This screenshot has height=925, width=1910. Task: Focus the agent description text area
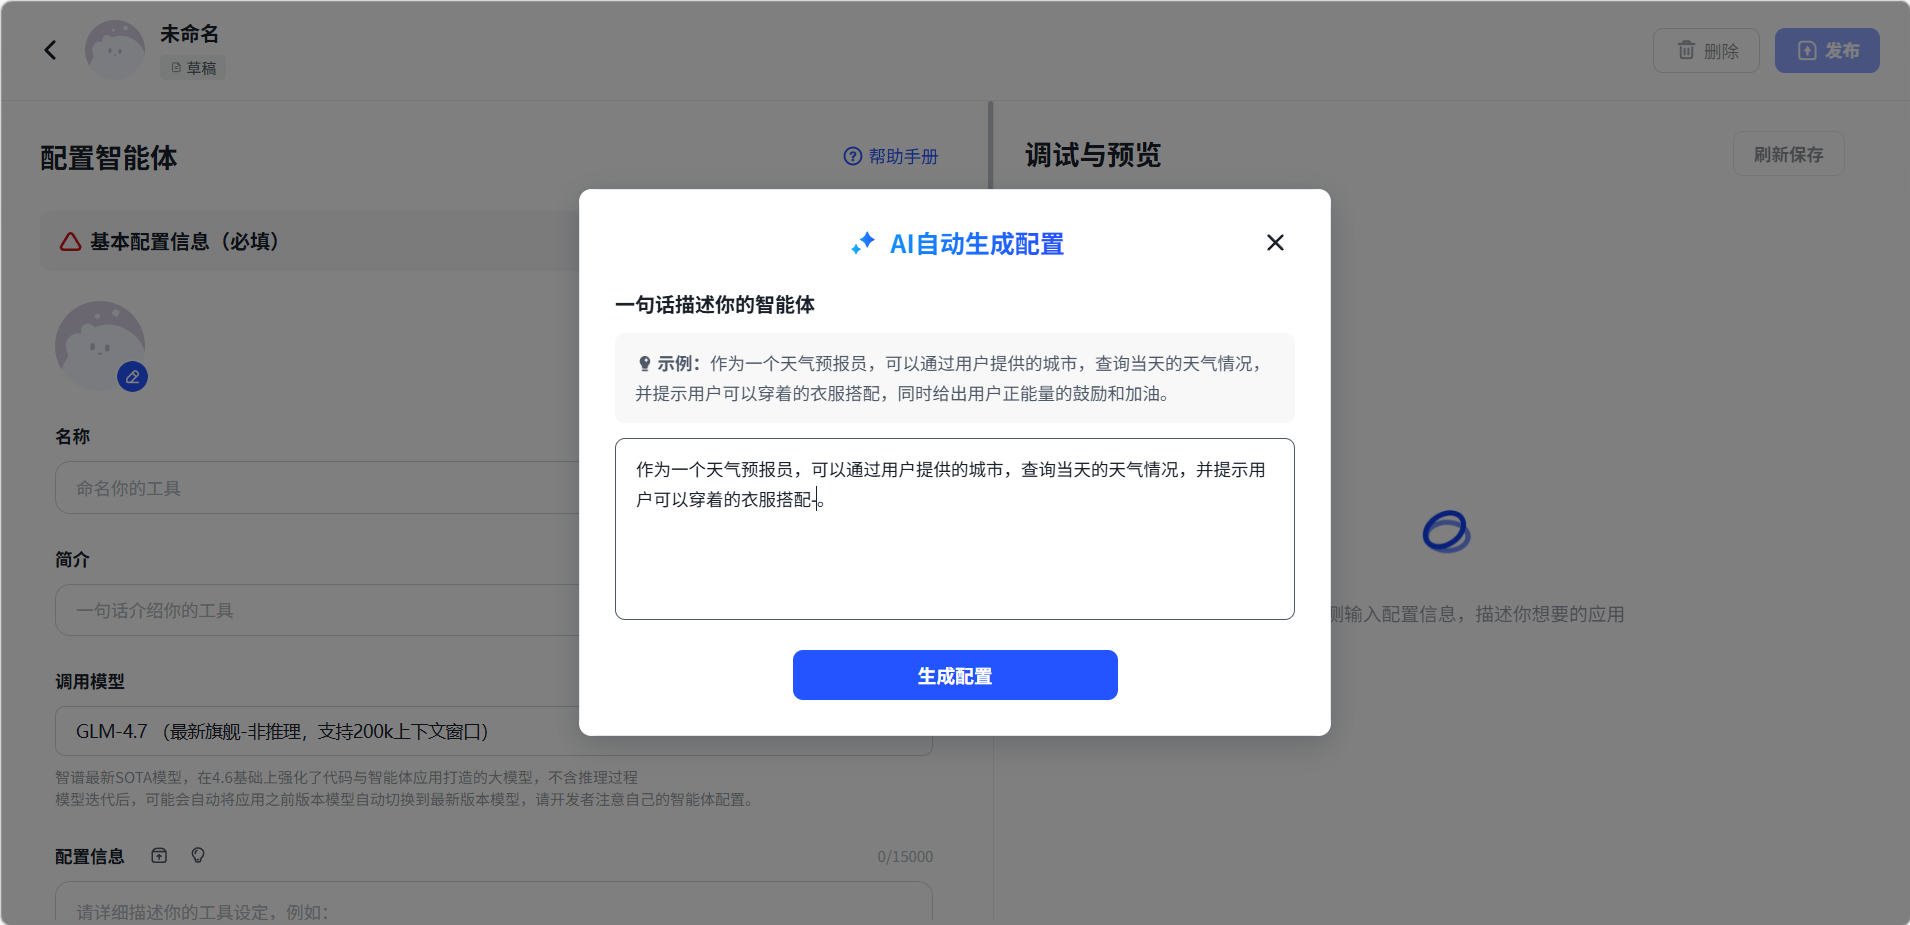click(955, 529)
